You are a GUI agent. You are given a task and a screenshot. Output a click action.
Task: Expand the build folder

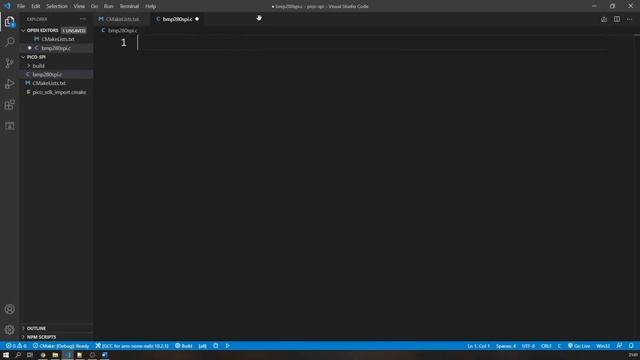coord(38,66)
